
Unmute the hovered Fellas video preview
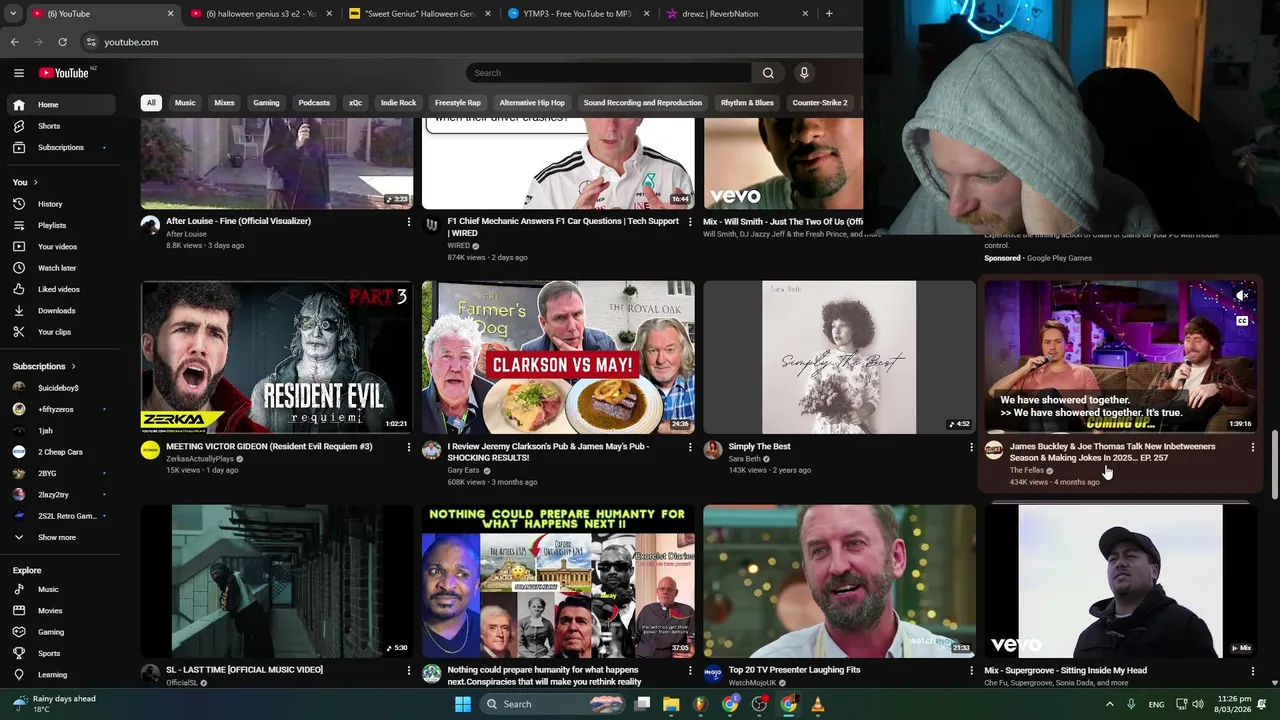pyautogui.click(x=1242, y=296)
